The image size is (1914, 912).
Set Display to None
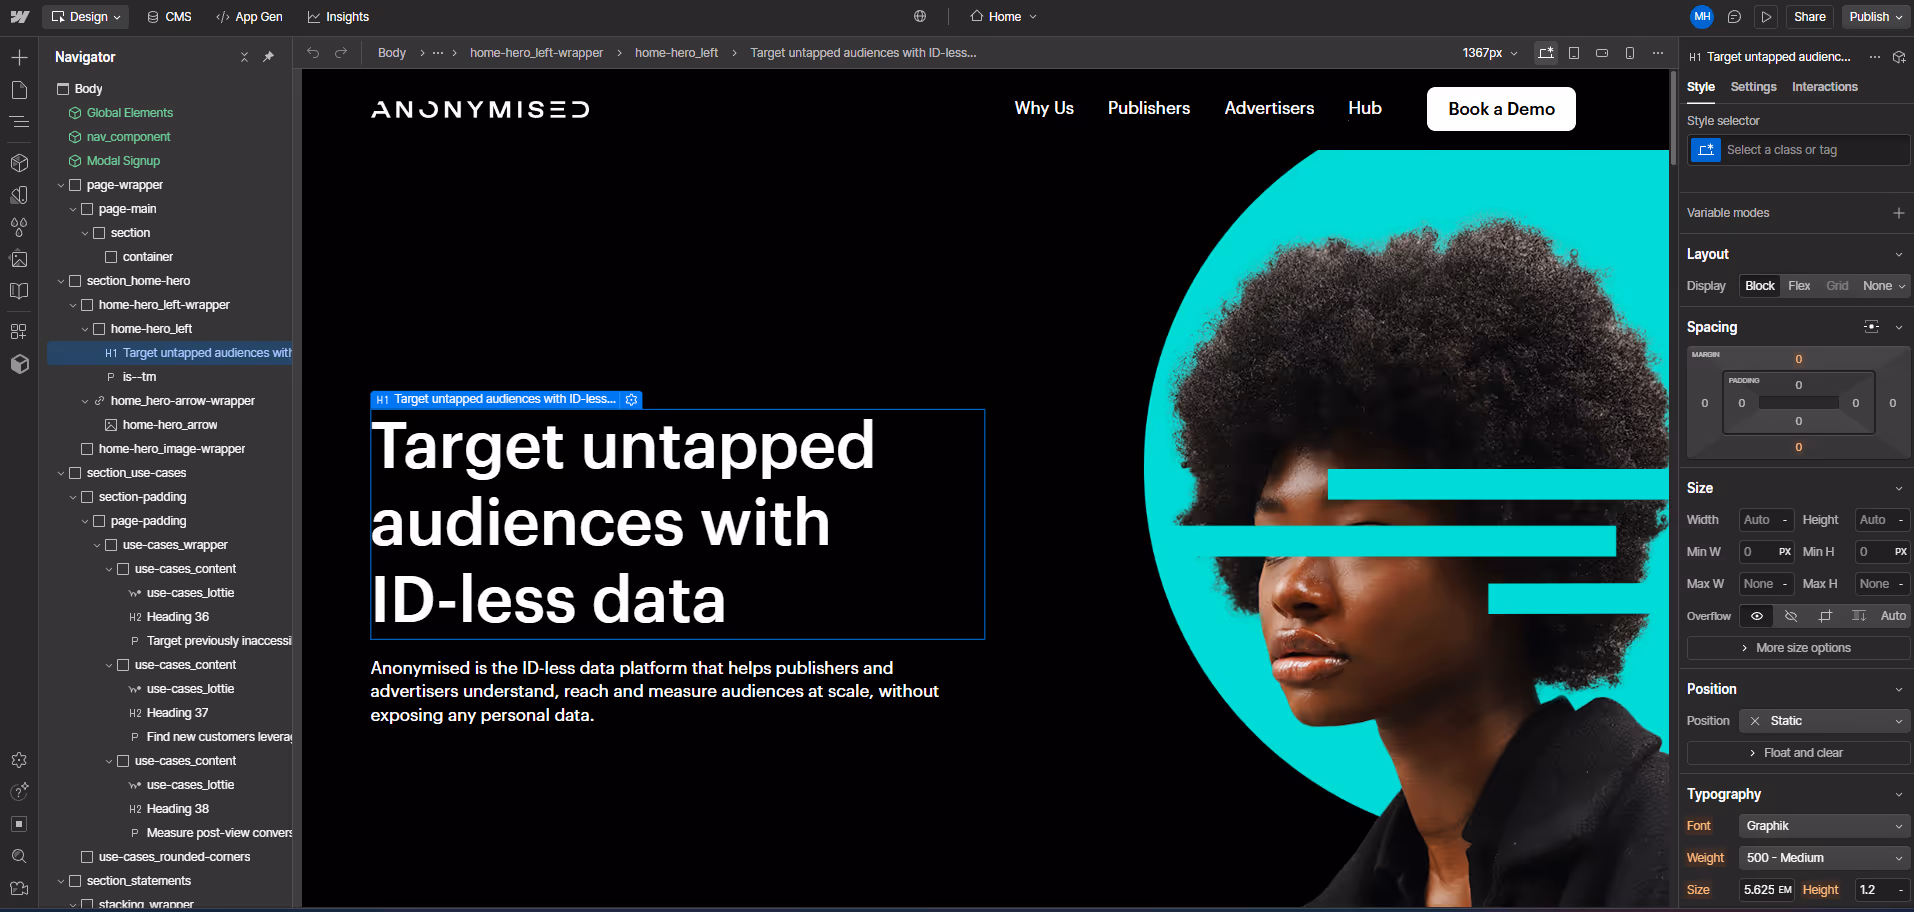pyautogui.click(x=1883, y=286)
